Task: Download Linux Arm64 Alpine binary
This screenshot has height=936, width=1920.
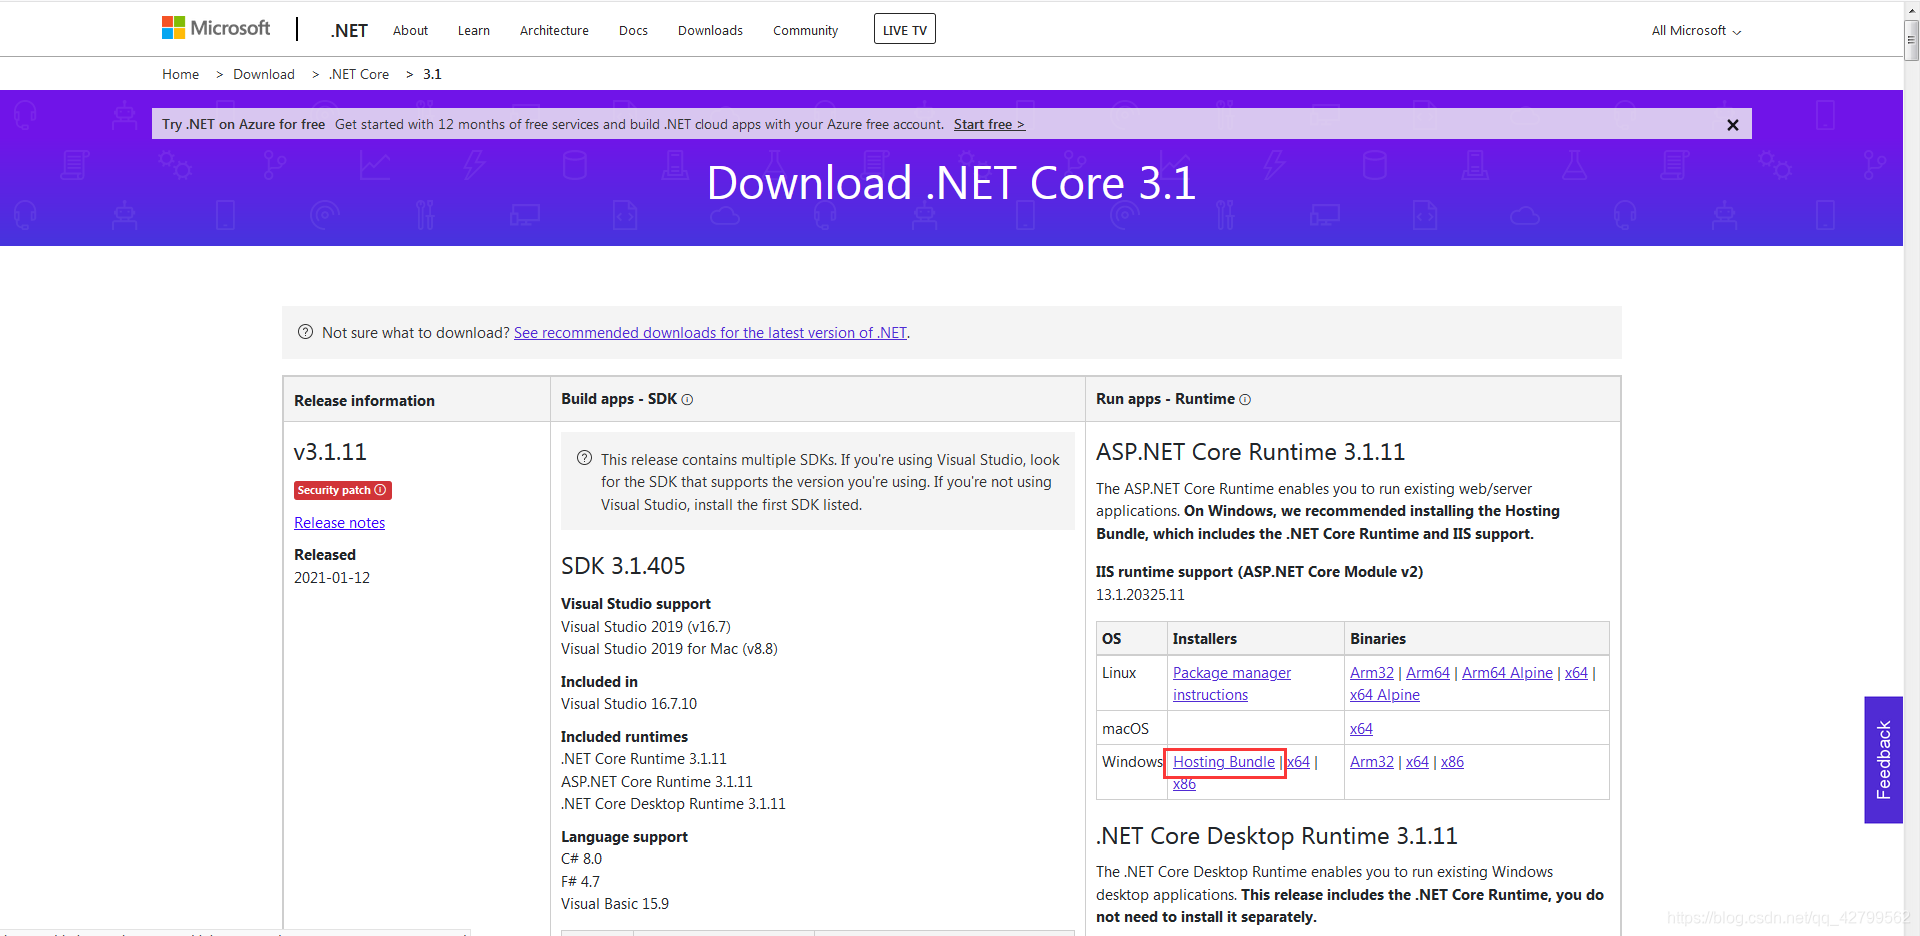Action: click(x=1507, y=673)
